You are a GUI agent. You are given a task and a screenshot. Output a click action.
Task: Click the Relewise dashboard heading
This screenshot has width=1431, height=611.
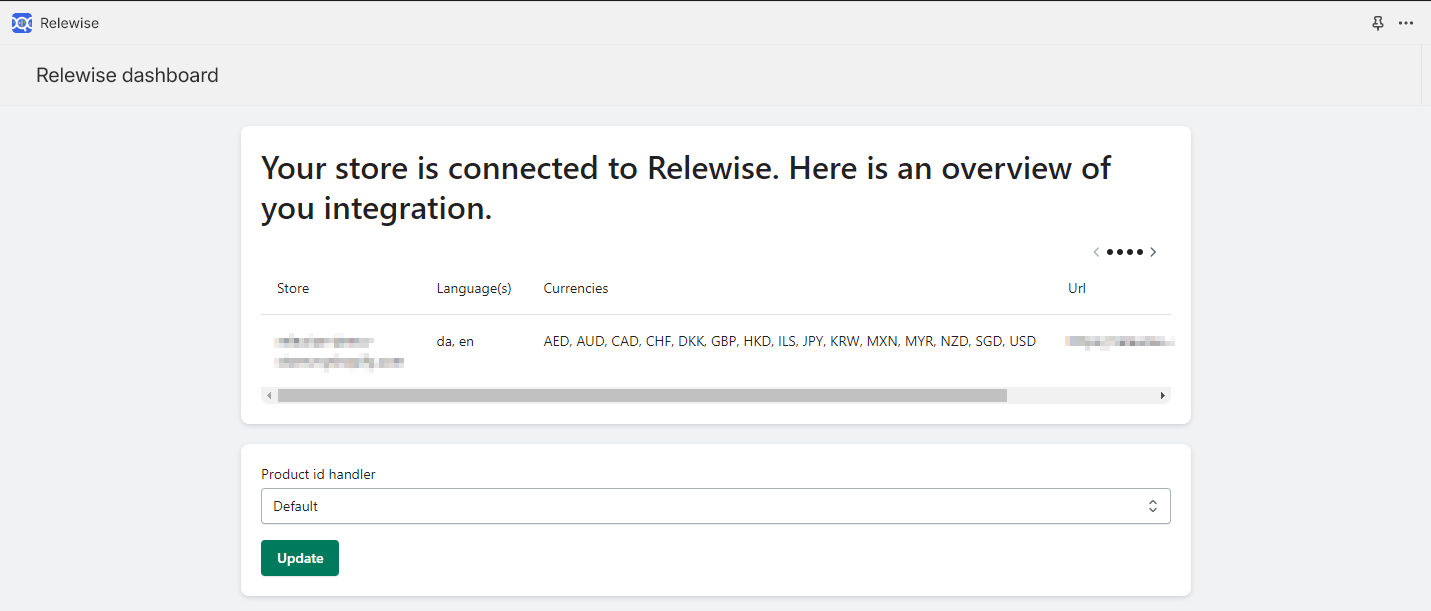coord(126,74)
